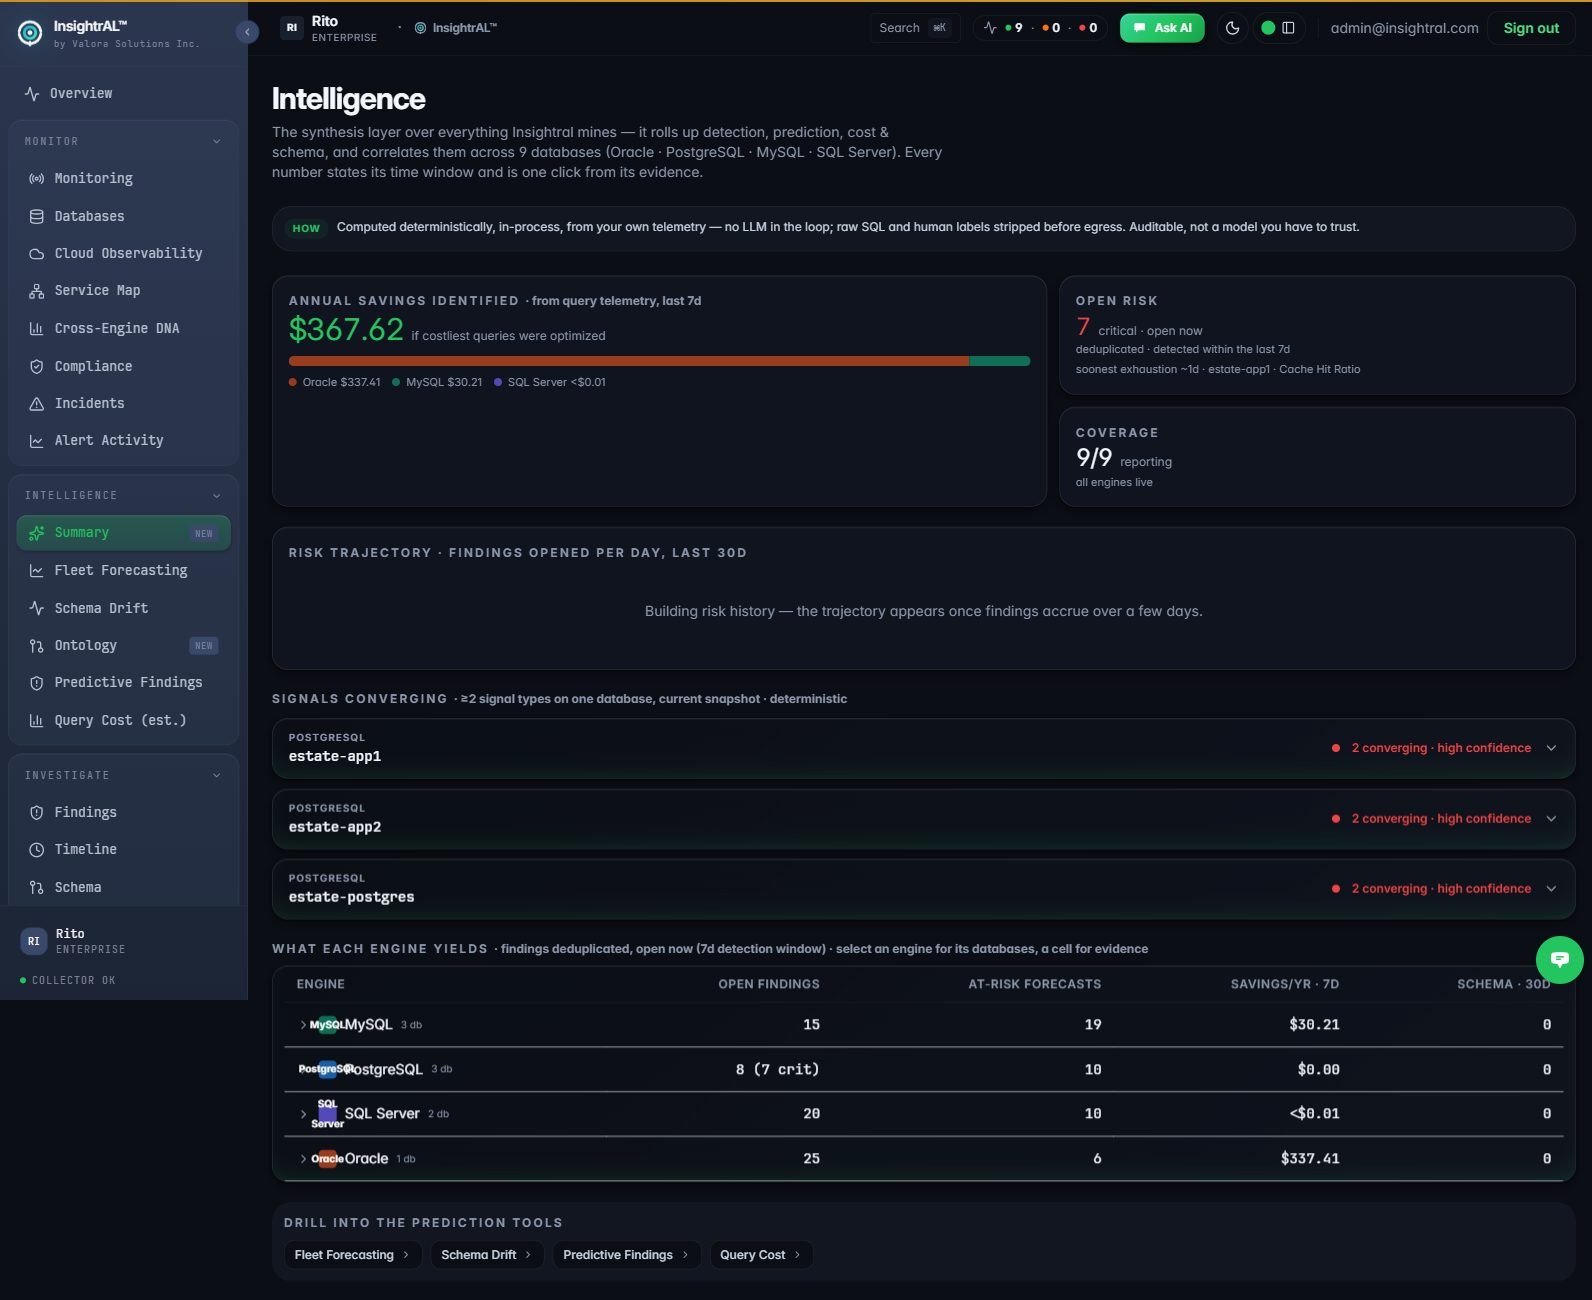Expand the SQL Server engine row
Viewport: 1592px width, 1300px height.
(x=303, y=1114)
